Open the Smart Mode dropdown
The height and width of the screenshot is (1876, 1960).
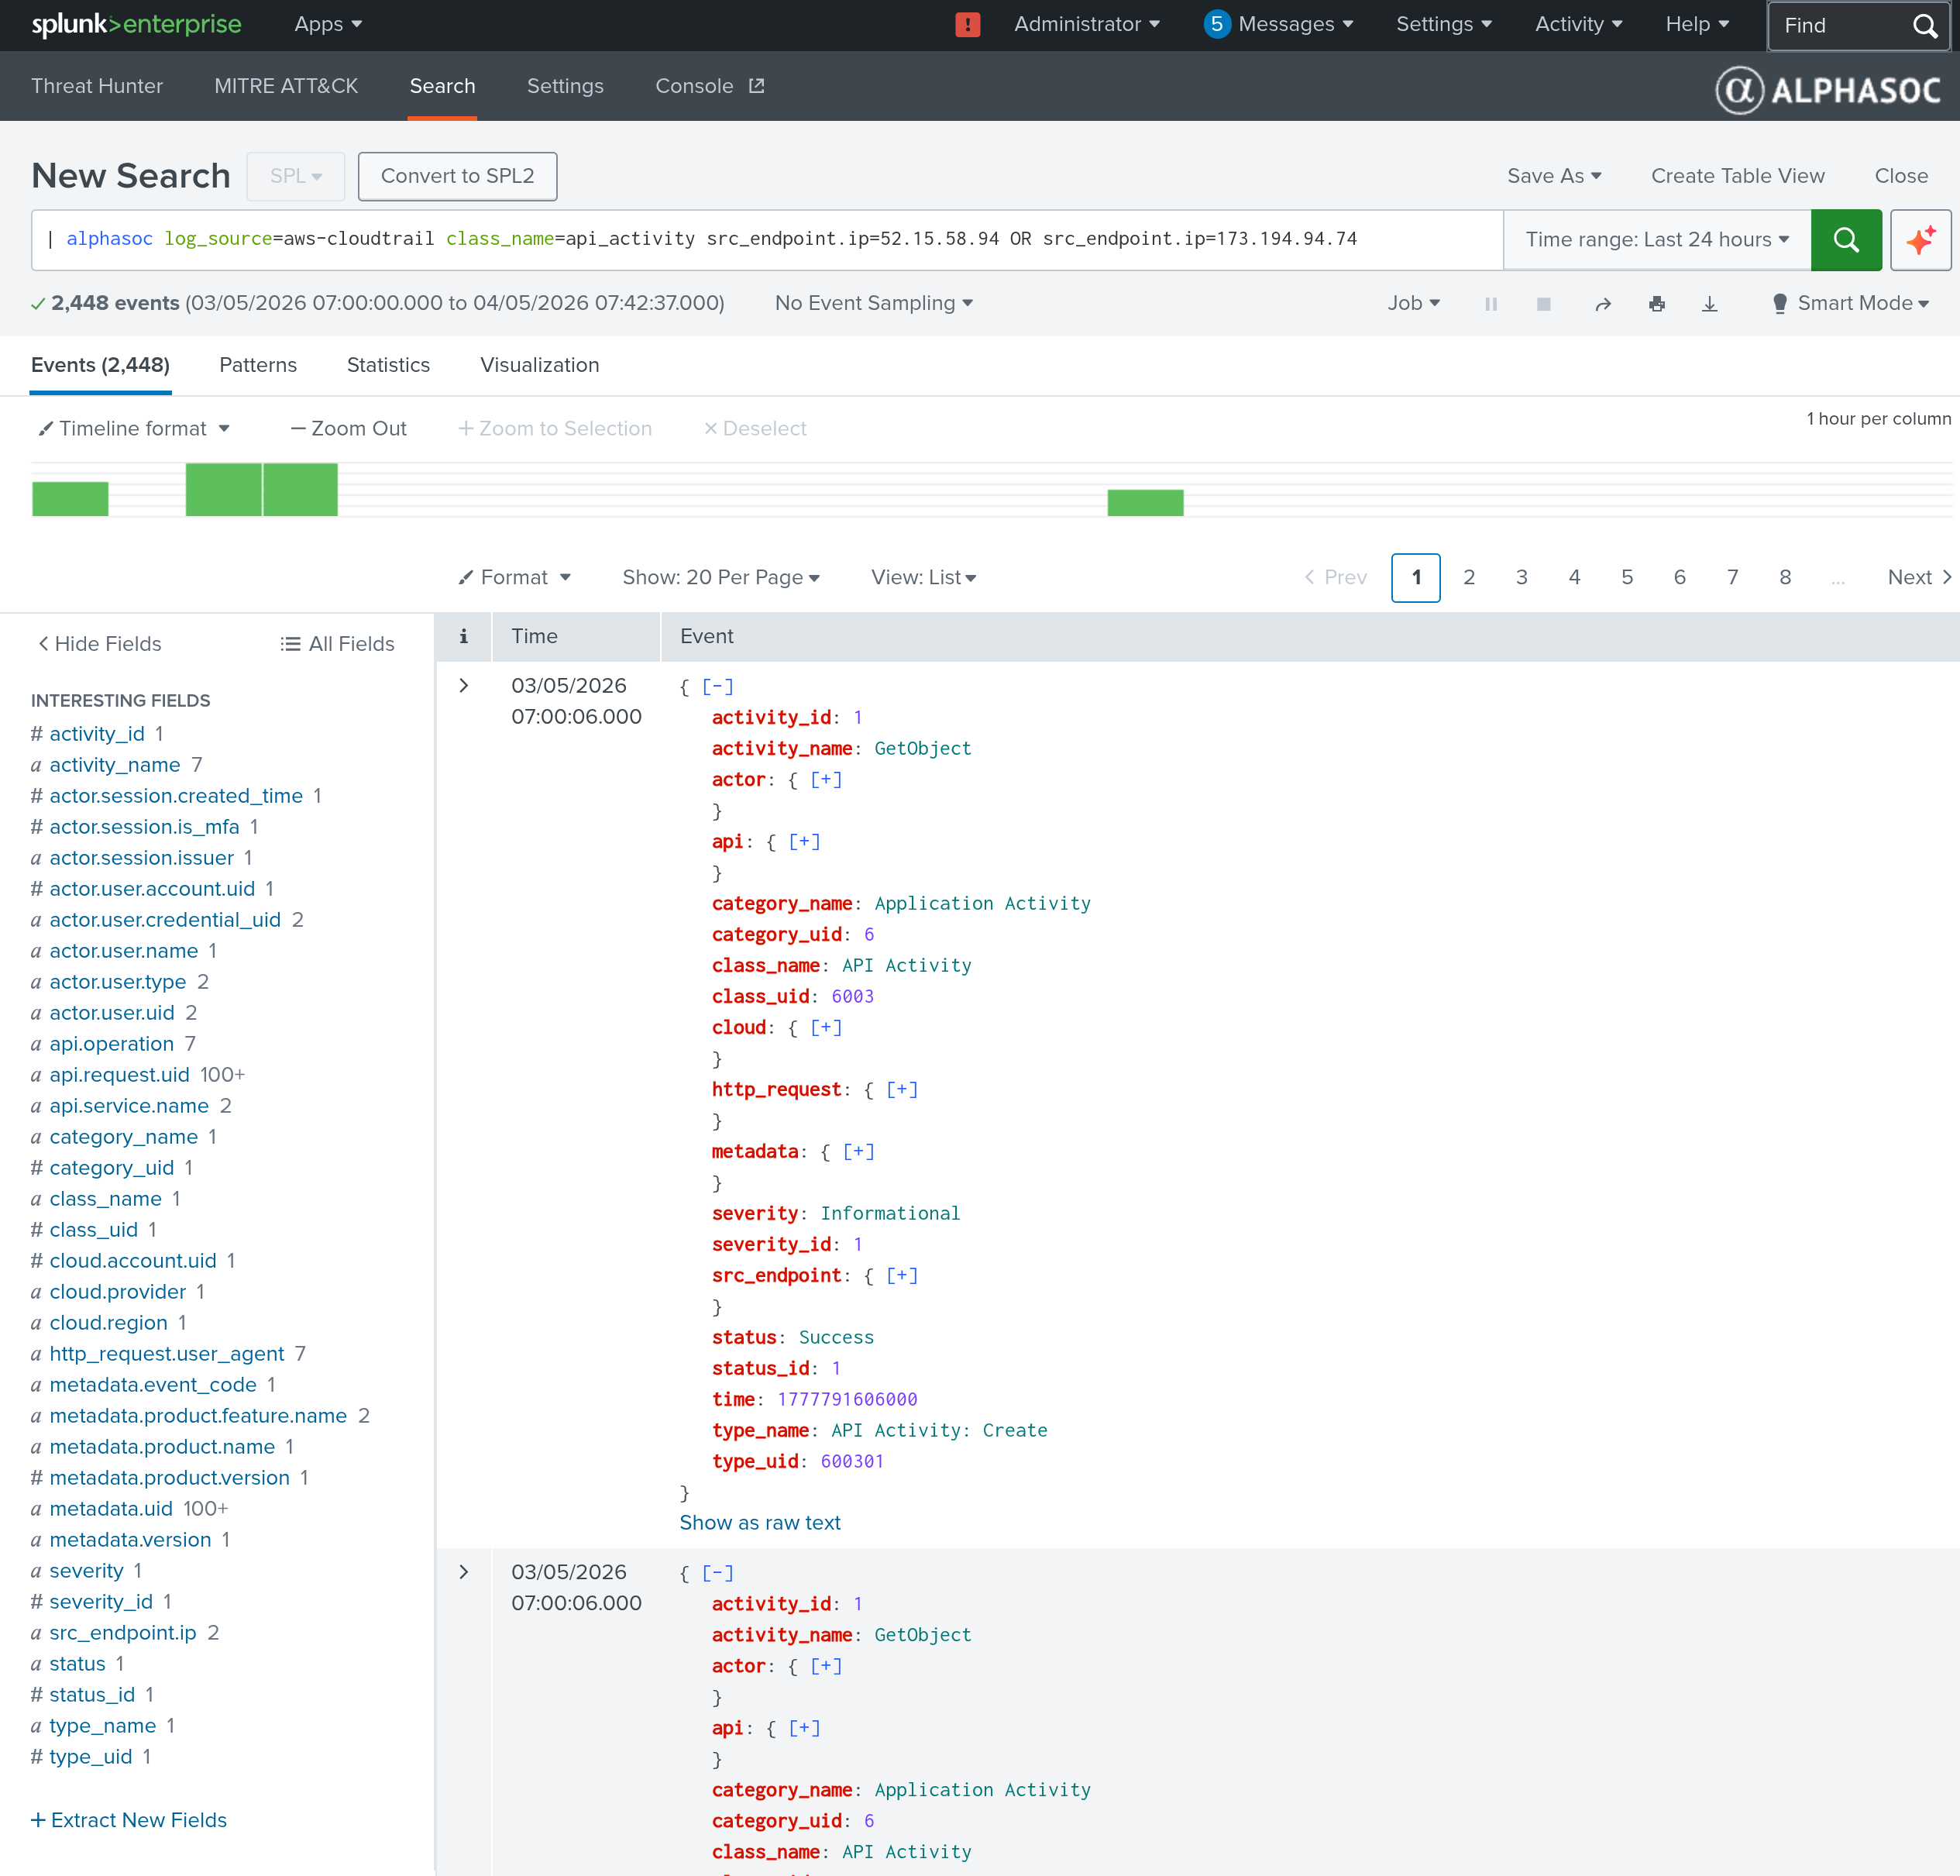(x=1850, y=303)
